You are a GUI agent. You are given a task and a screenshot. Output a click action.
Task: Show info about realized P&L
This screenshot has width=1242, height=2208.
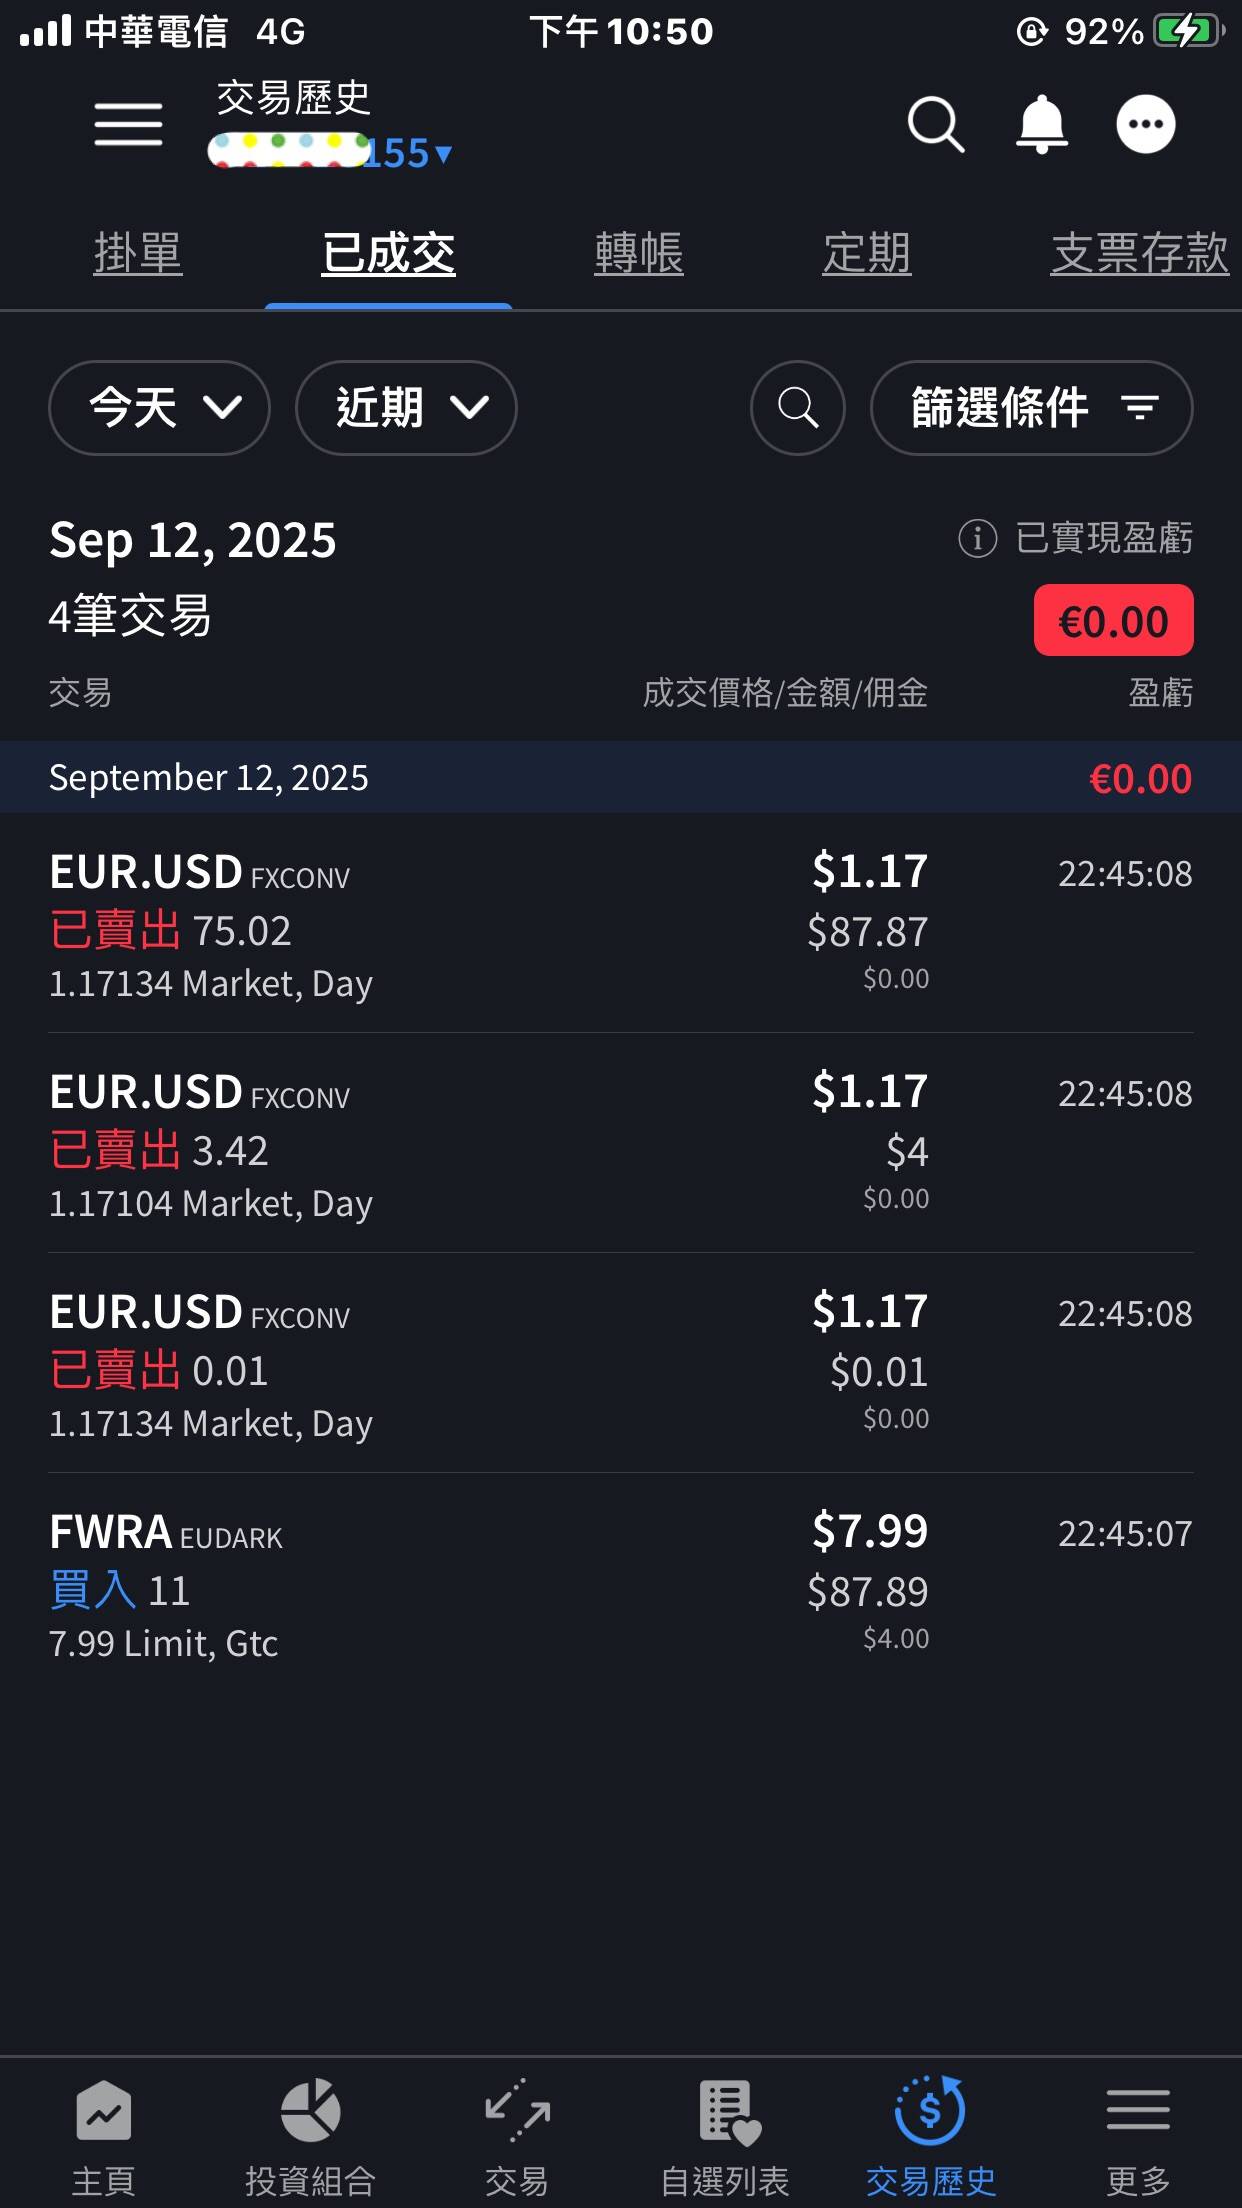click(x=977, y=538)
